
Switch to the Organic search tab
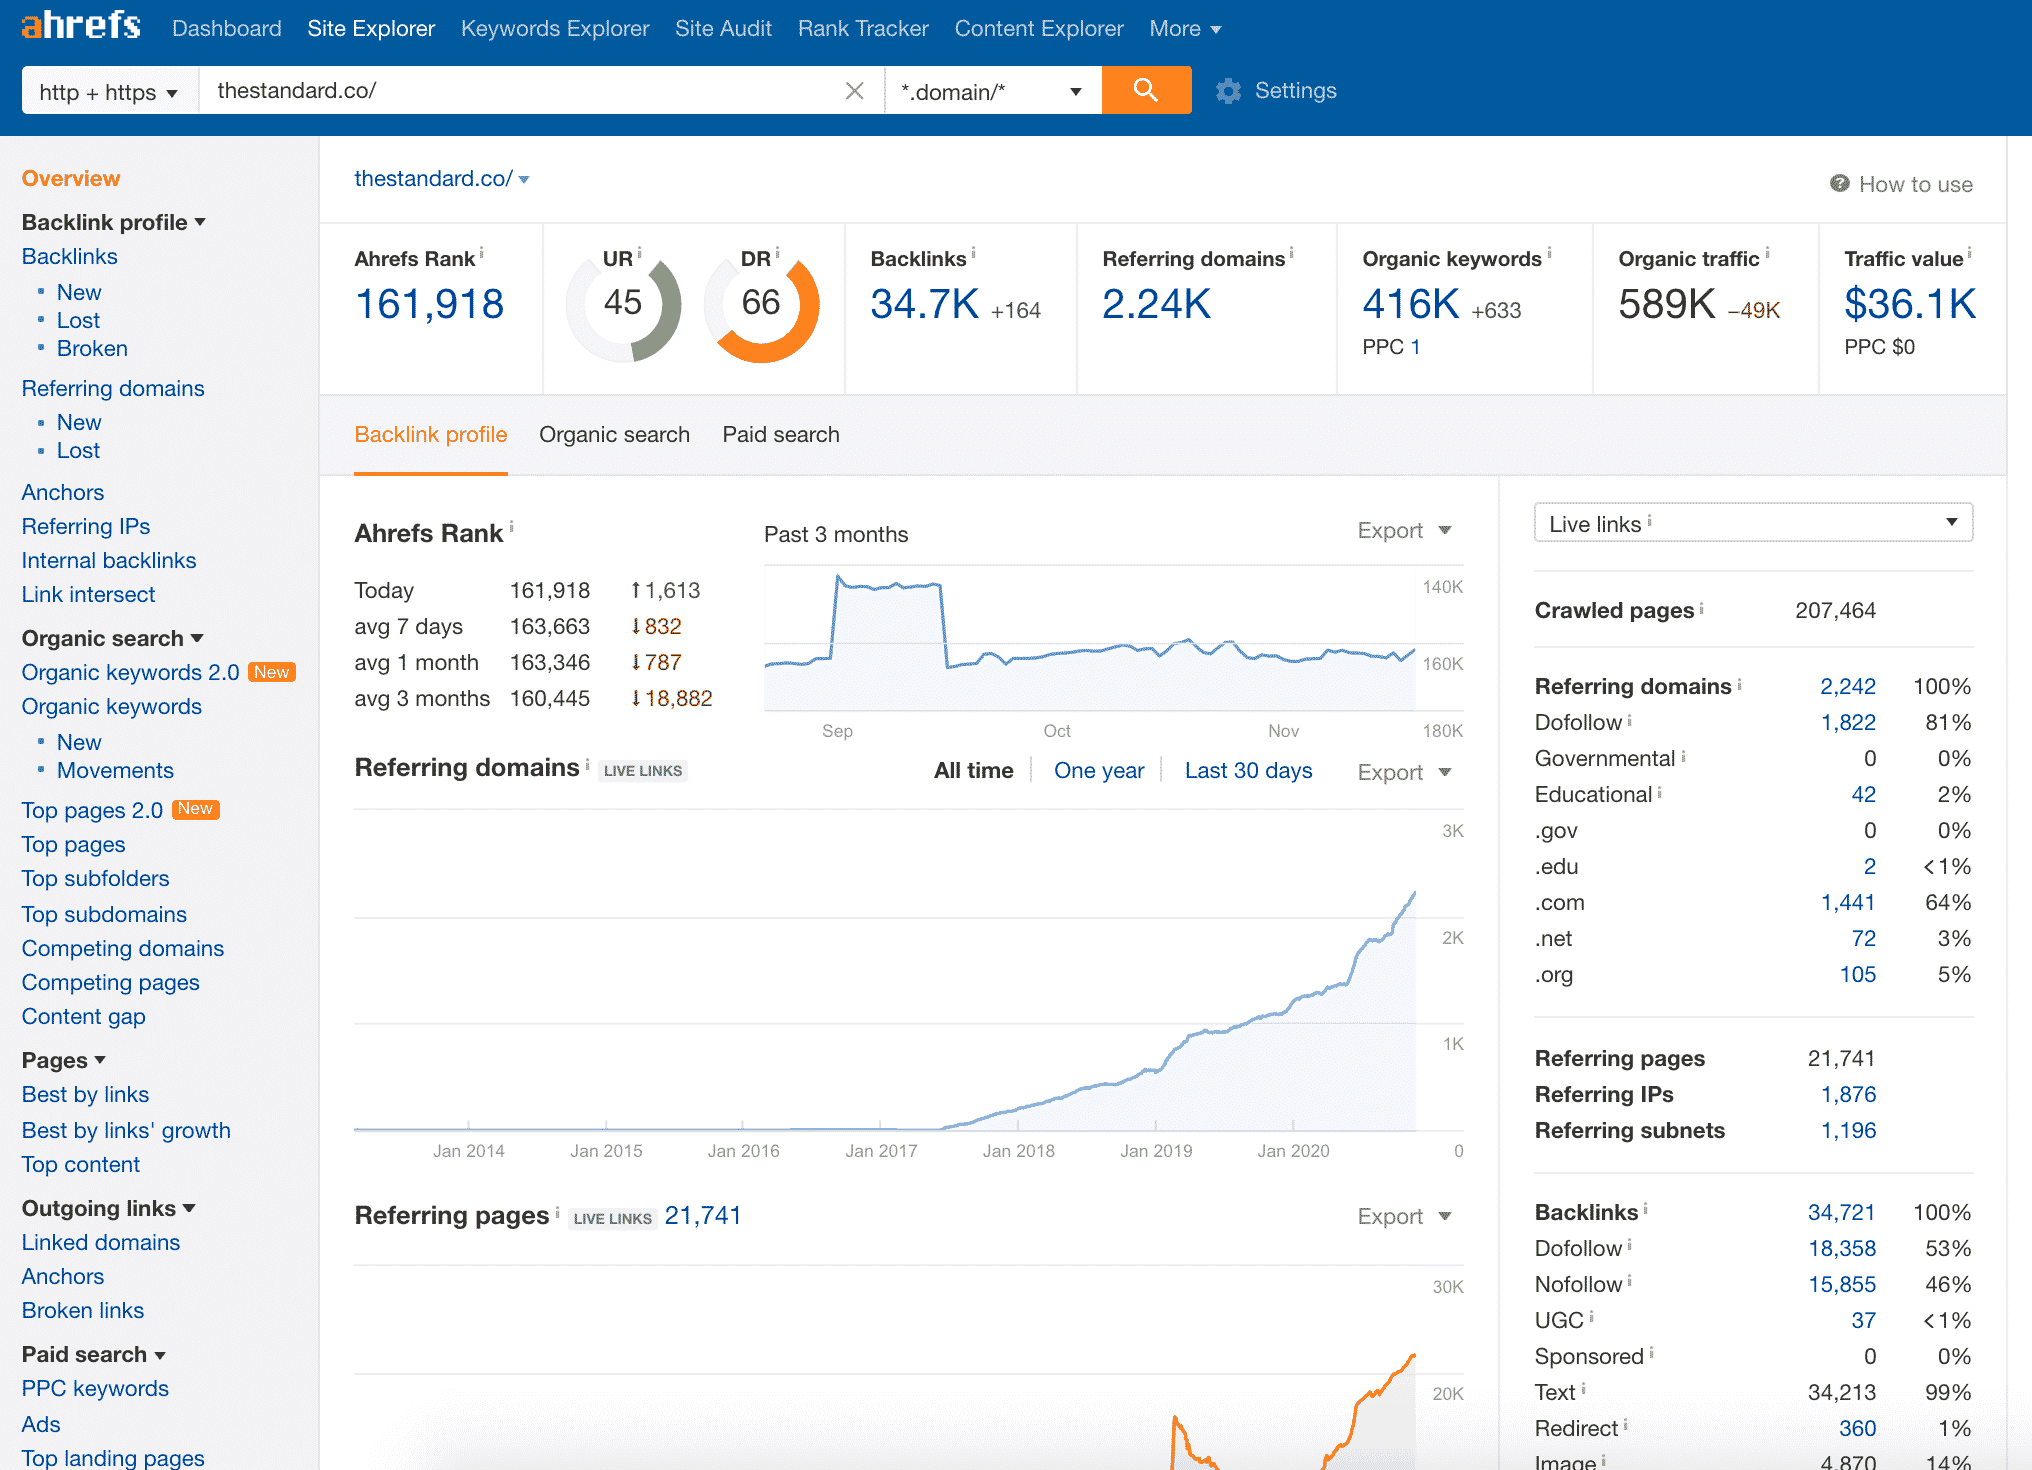pos(614,435)
